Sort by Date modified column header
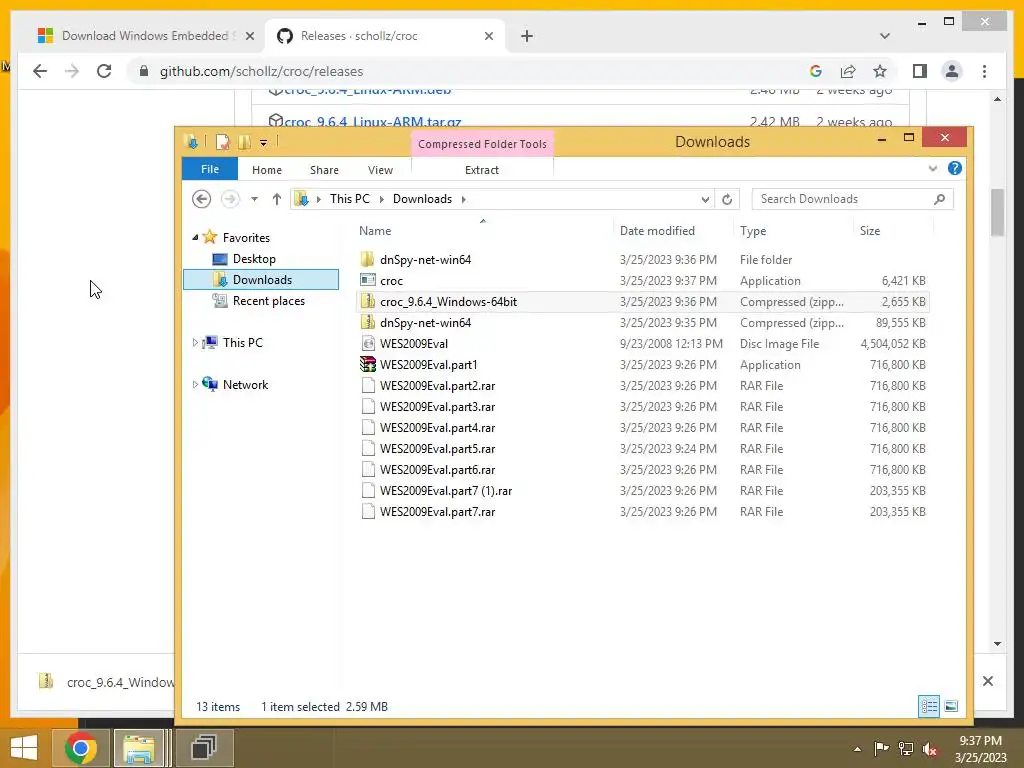This screenshot has width=1024, height=768. click(657, 231)
